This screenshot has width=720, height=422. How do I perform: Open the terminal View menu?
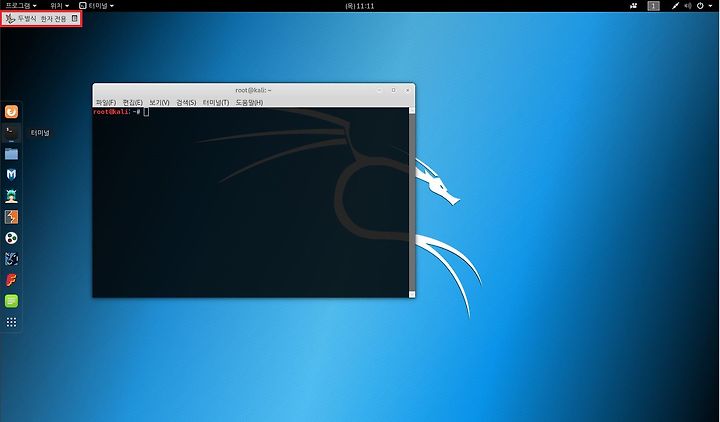pos(159,102)
